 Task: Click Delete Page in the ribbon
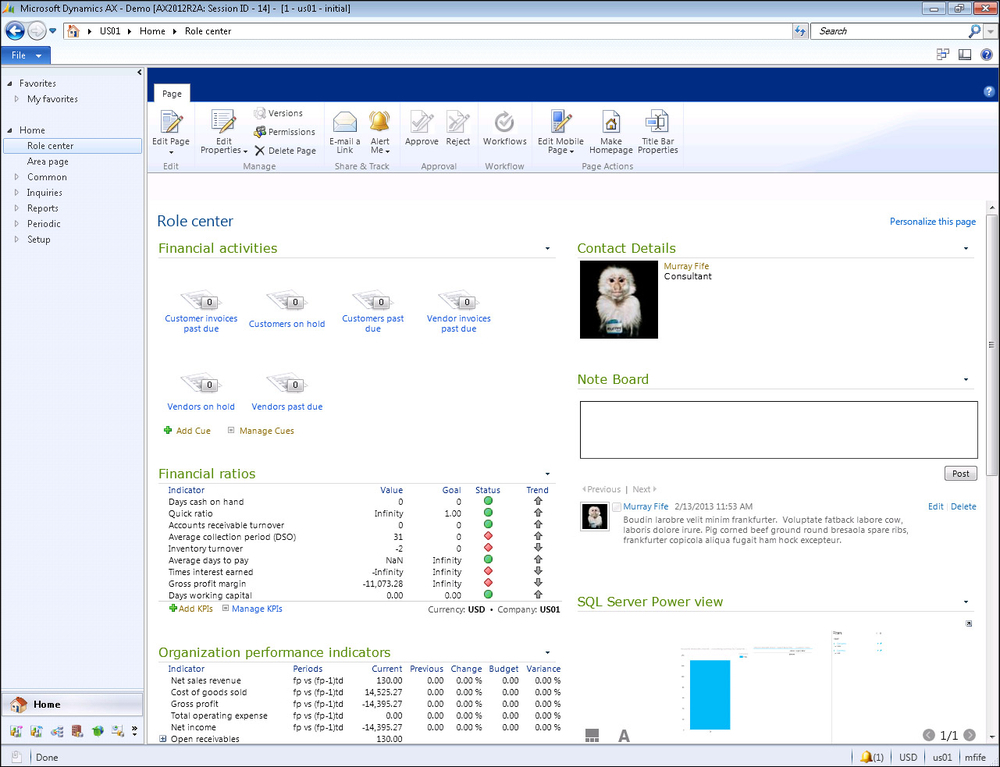[x=285, y=151]
